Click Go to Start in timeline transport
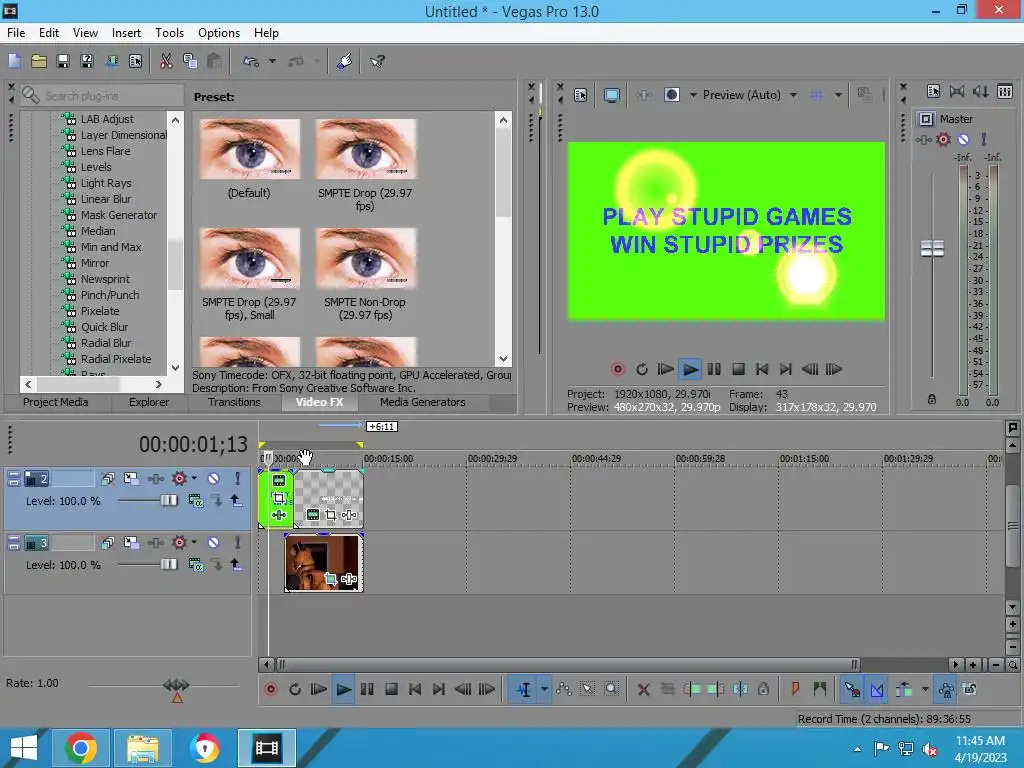This screenshot has height=768, width=1024. [415, 689]
